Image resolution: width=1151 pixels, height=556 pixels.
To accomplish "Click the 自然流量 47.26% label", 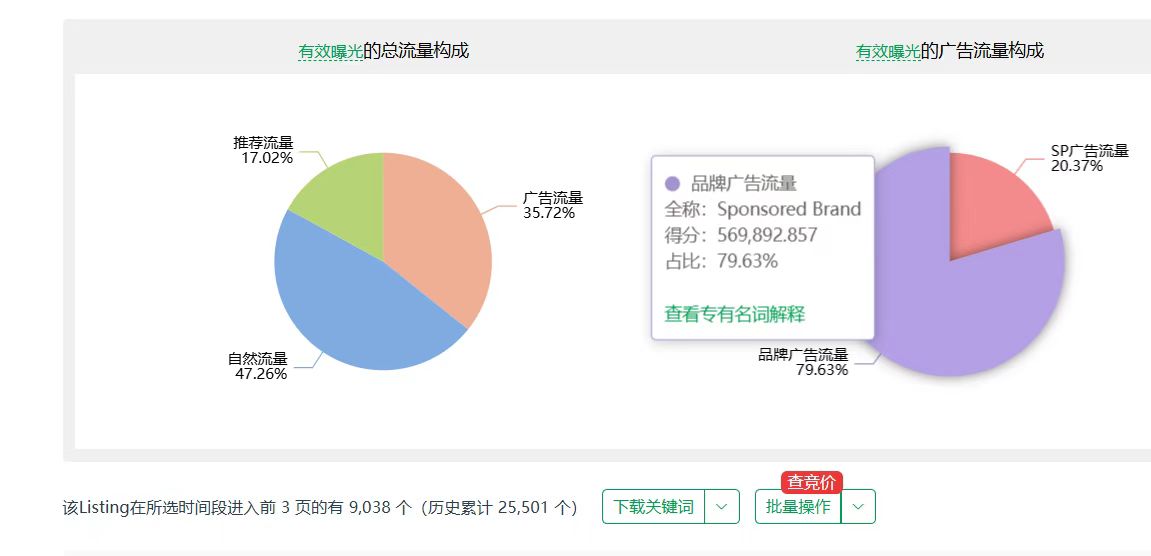I will (x=258, y=366).
